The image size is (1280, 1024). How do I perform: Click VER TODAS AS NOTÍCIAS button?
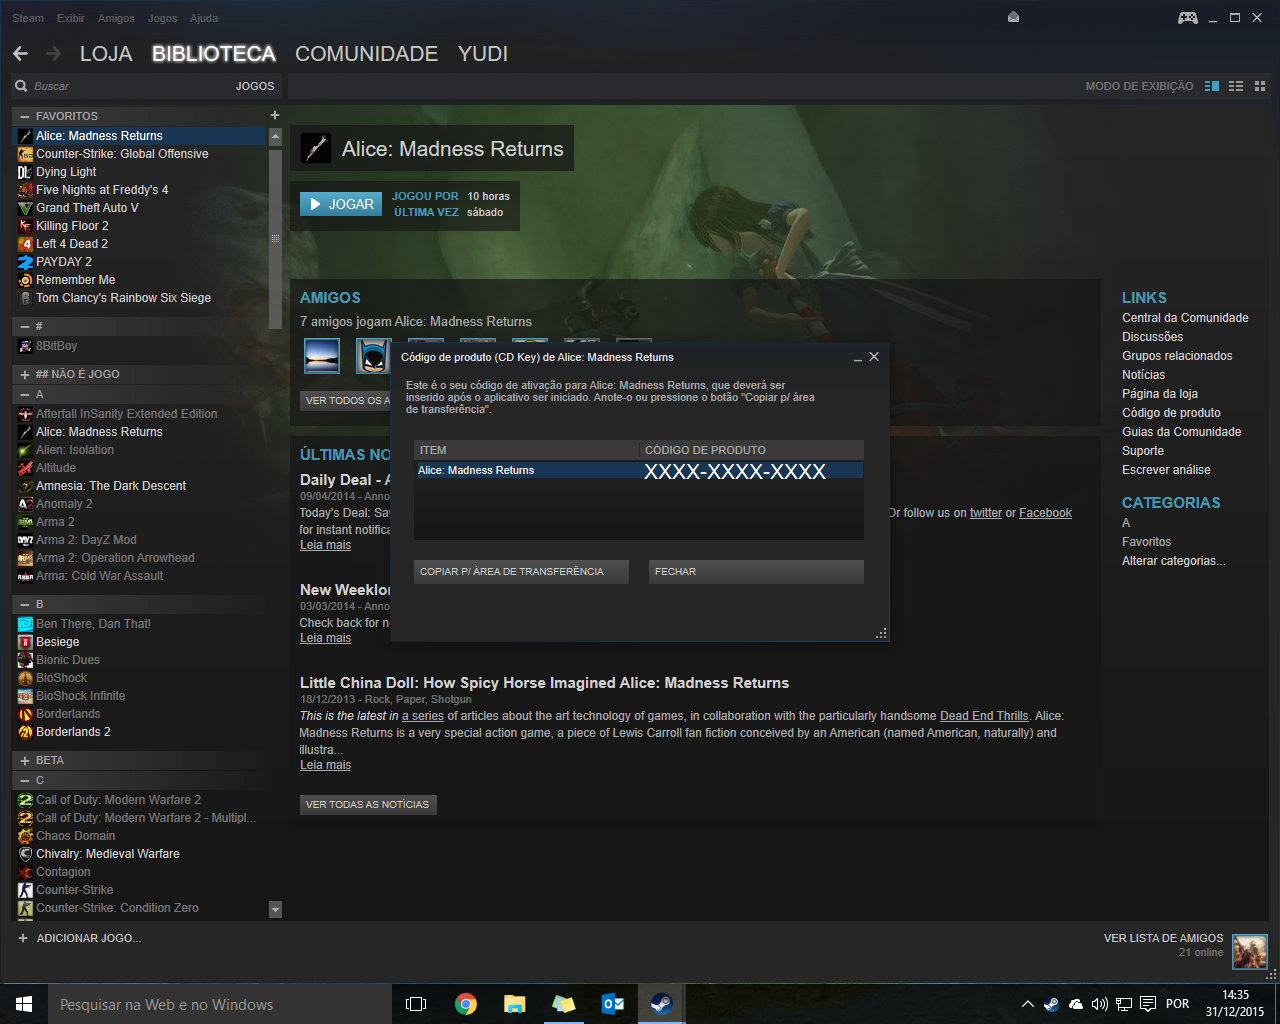pyautogui.click(x=368, y=805)
